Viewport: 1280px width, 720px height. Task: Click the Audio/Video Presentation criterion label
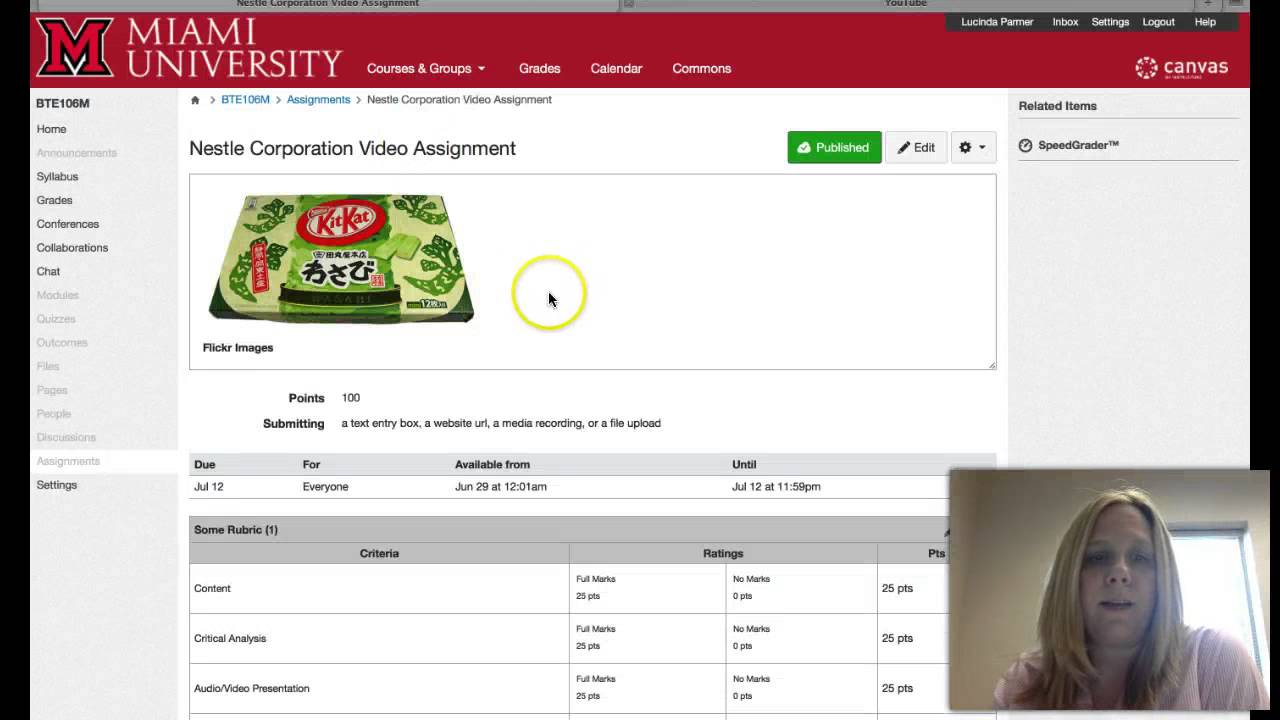(x=252, y=688)
